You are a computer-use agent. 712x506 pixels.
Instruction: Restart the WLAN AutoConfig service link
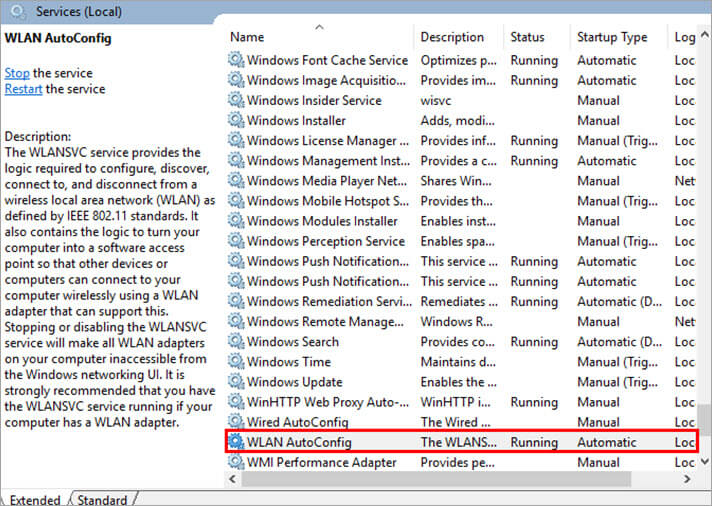tap(23, 89)
